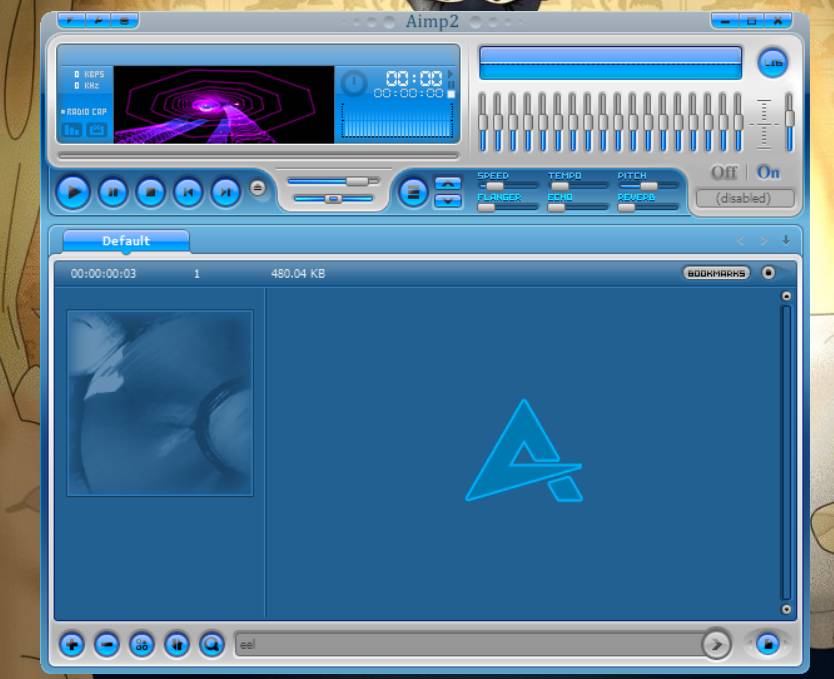Select the Default playlist tab
The width and height of the screenshot is (834, 679).
[126, 241]
